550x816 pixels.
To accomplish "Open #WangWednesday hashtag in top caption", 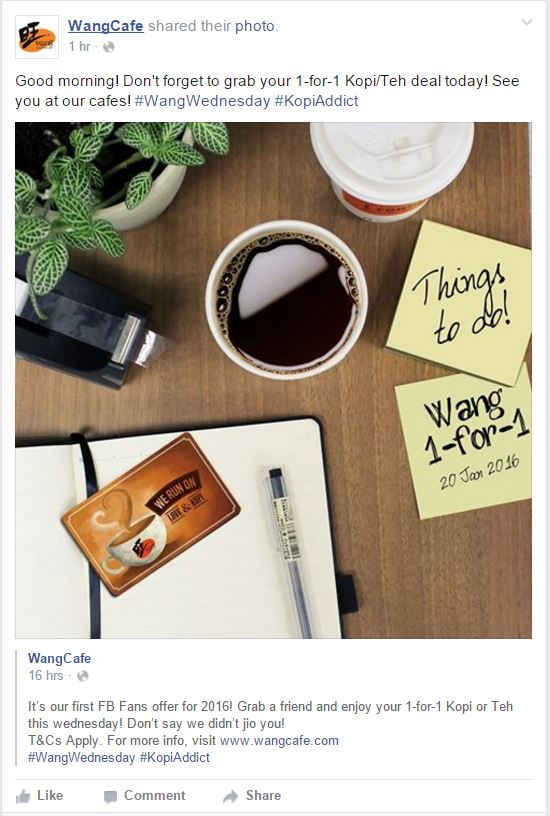I will tap(202, 101).
